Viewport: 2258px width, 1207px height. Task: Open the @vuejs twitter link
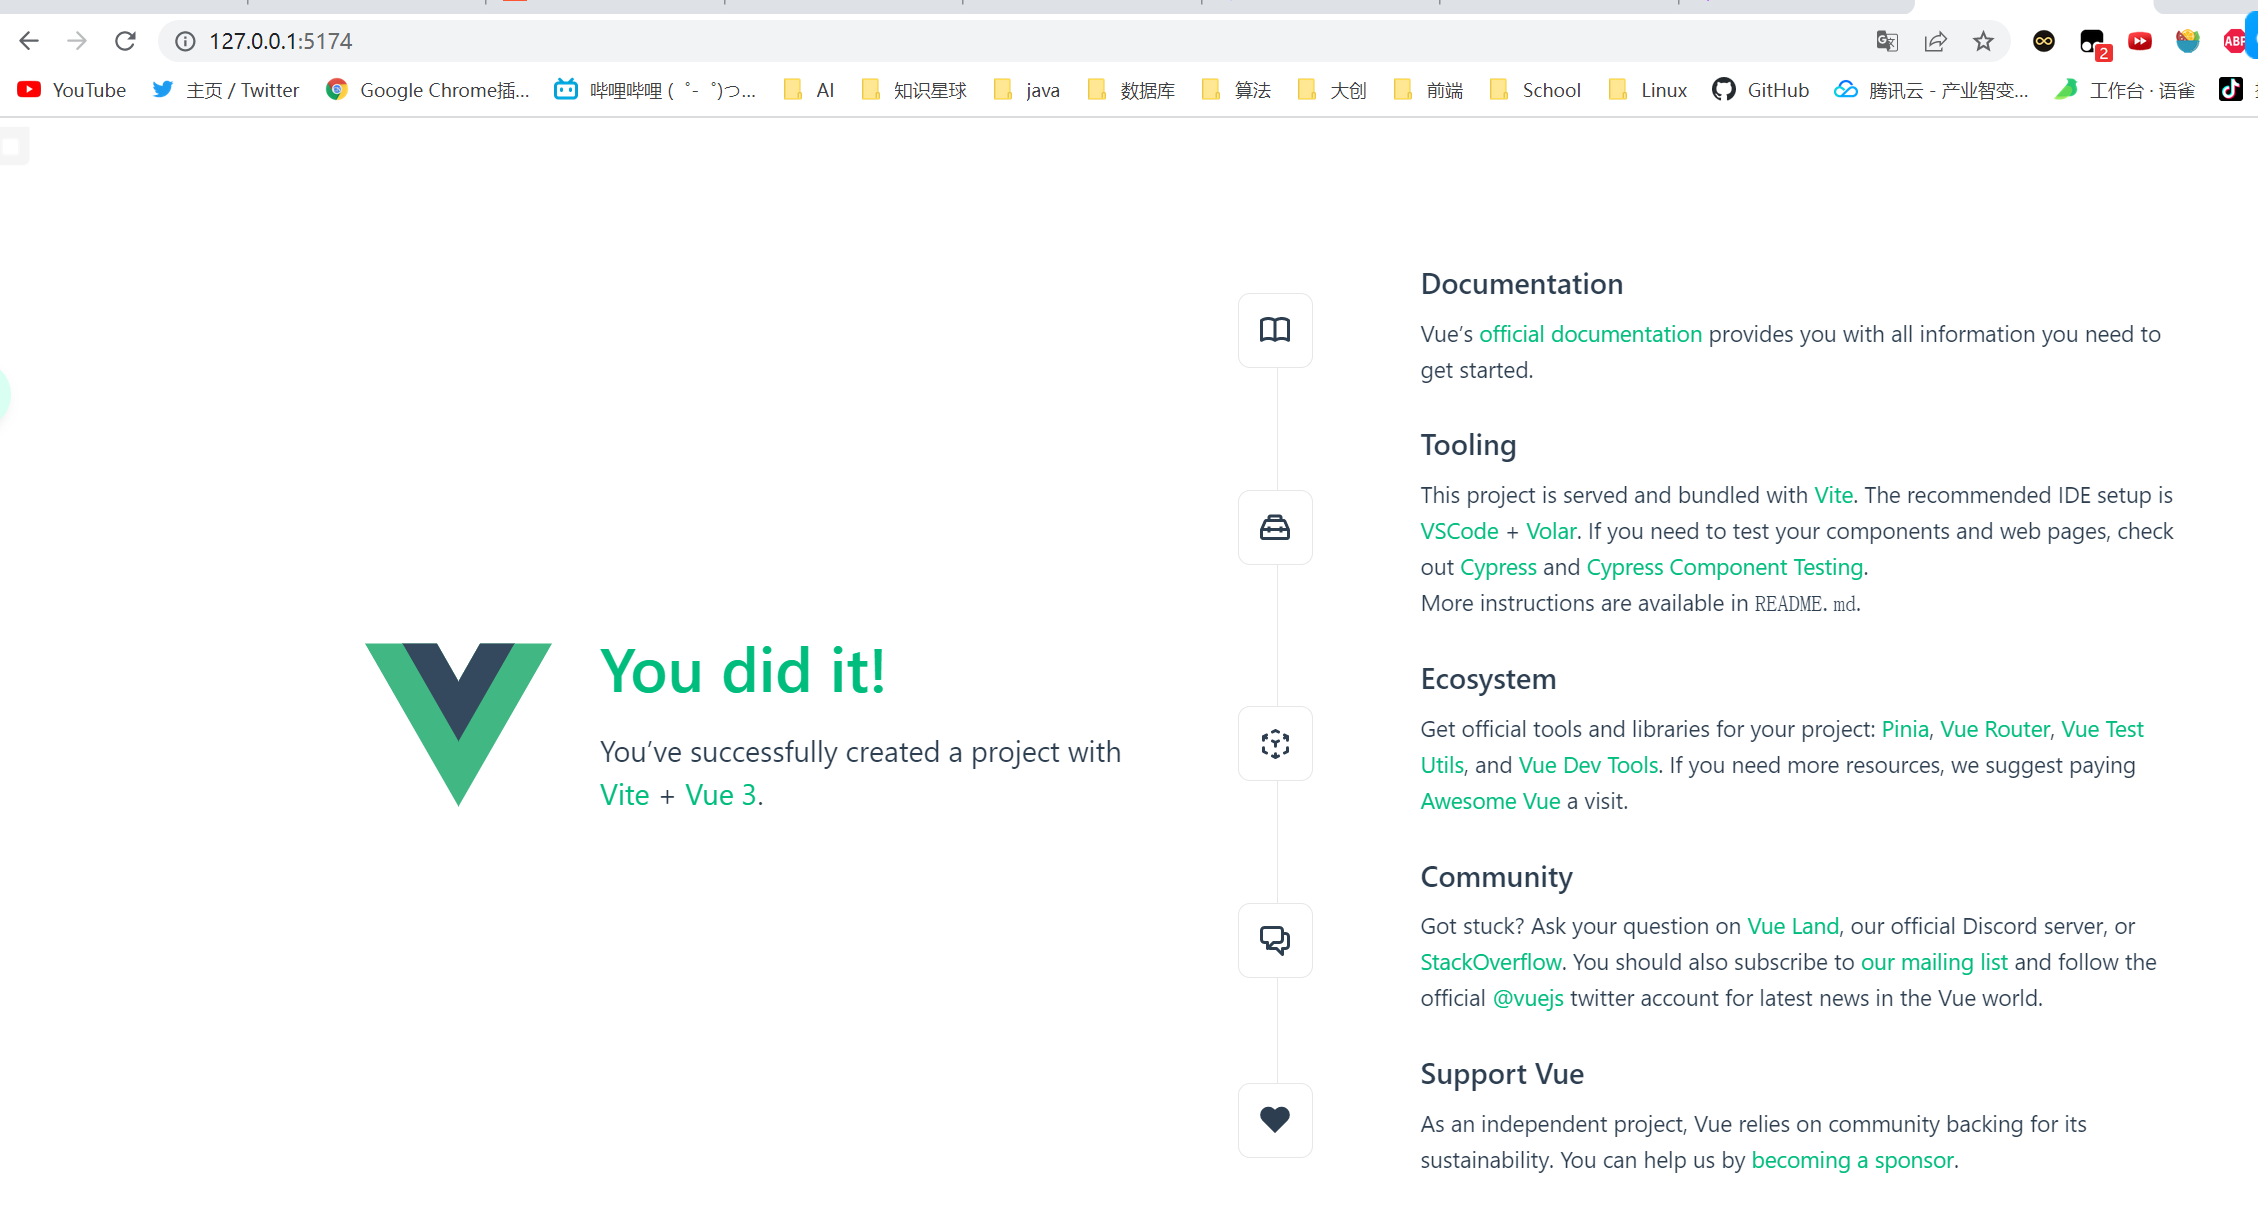click(x=1528, y=998)
